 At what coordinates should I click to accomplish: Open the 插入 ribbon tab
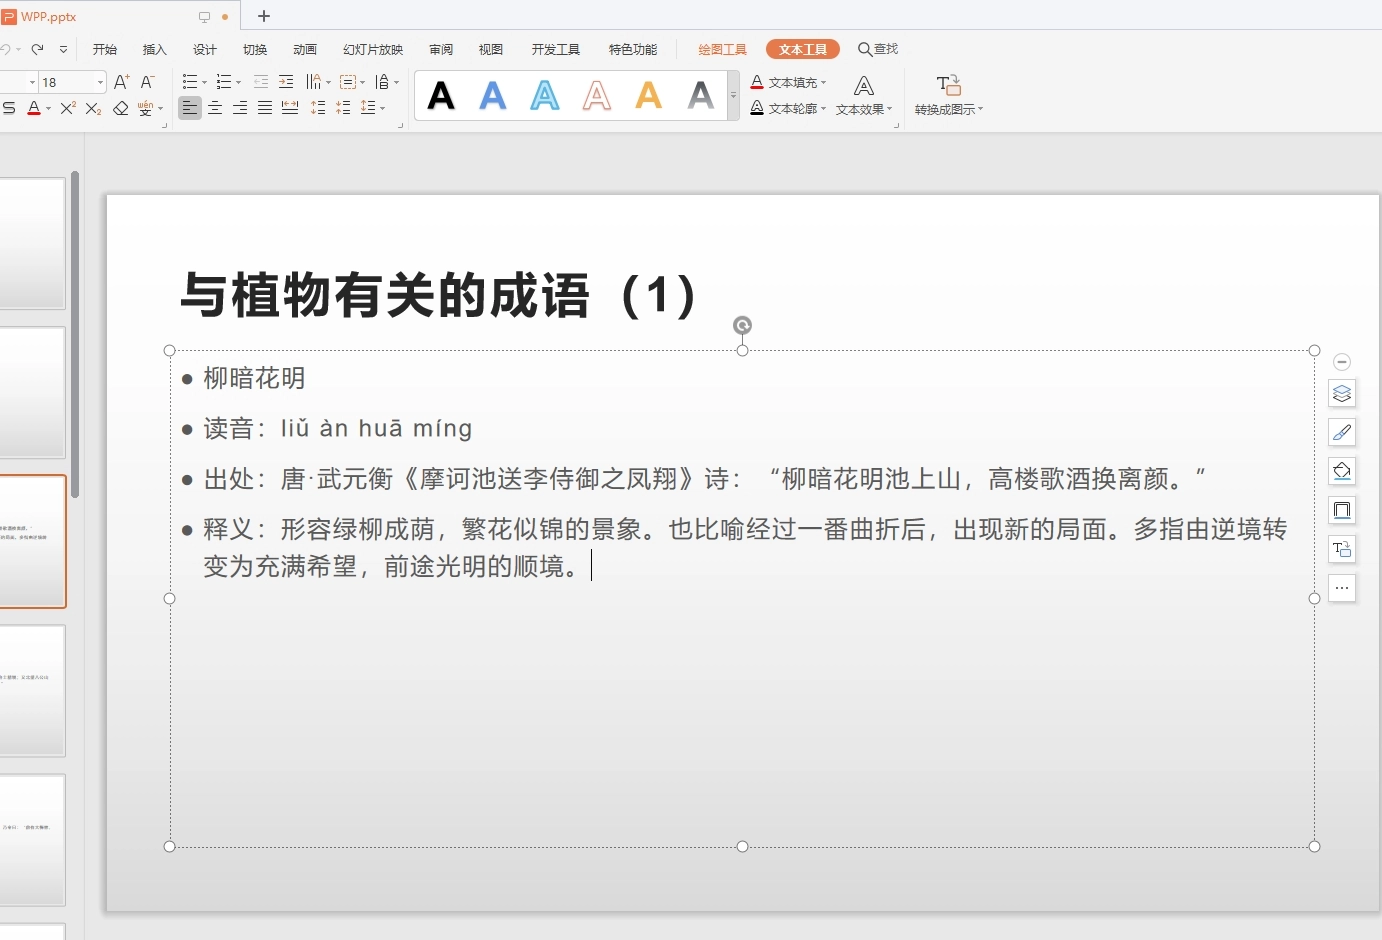pyautogui.click(x=155, y=49)
